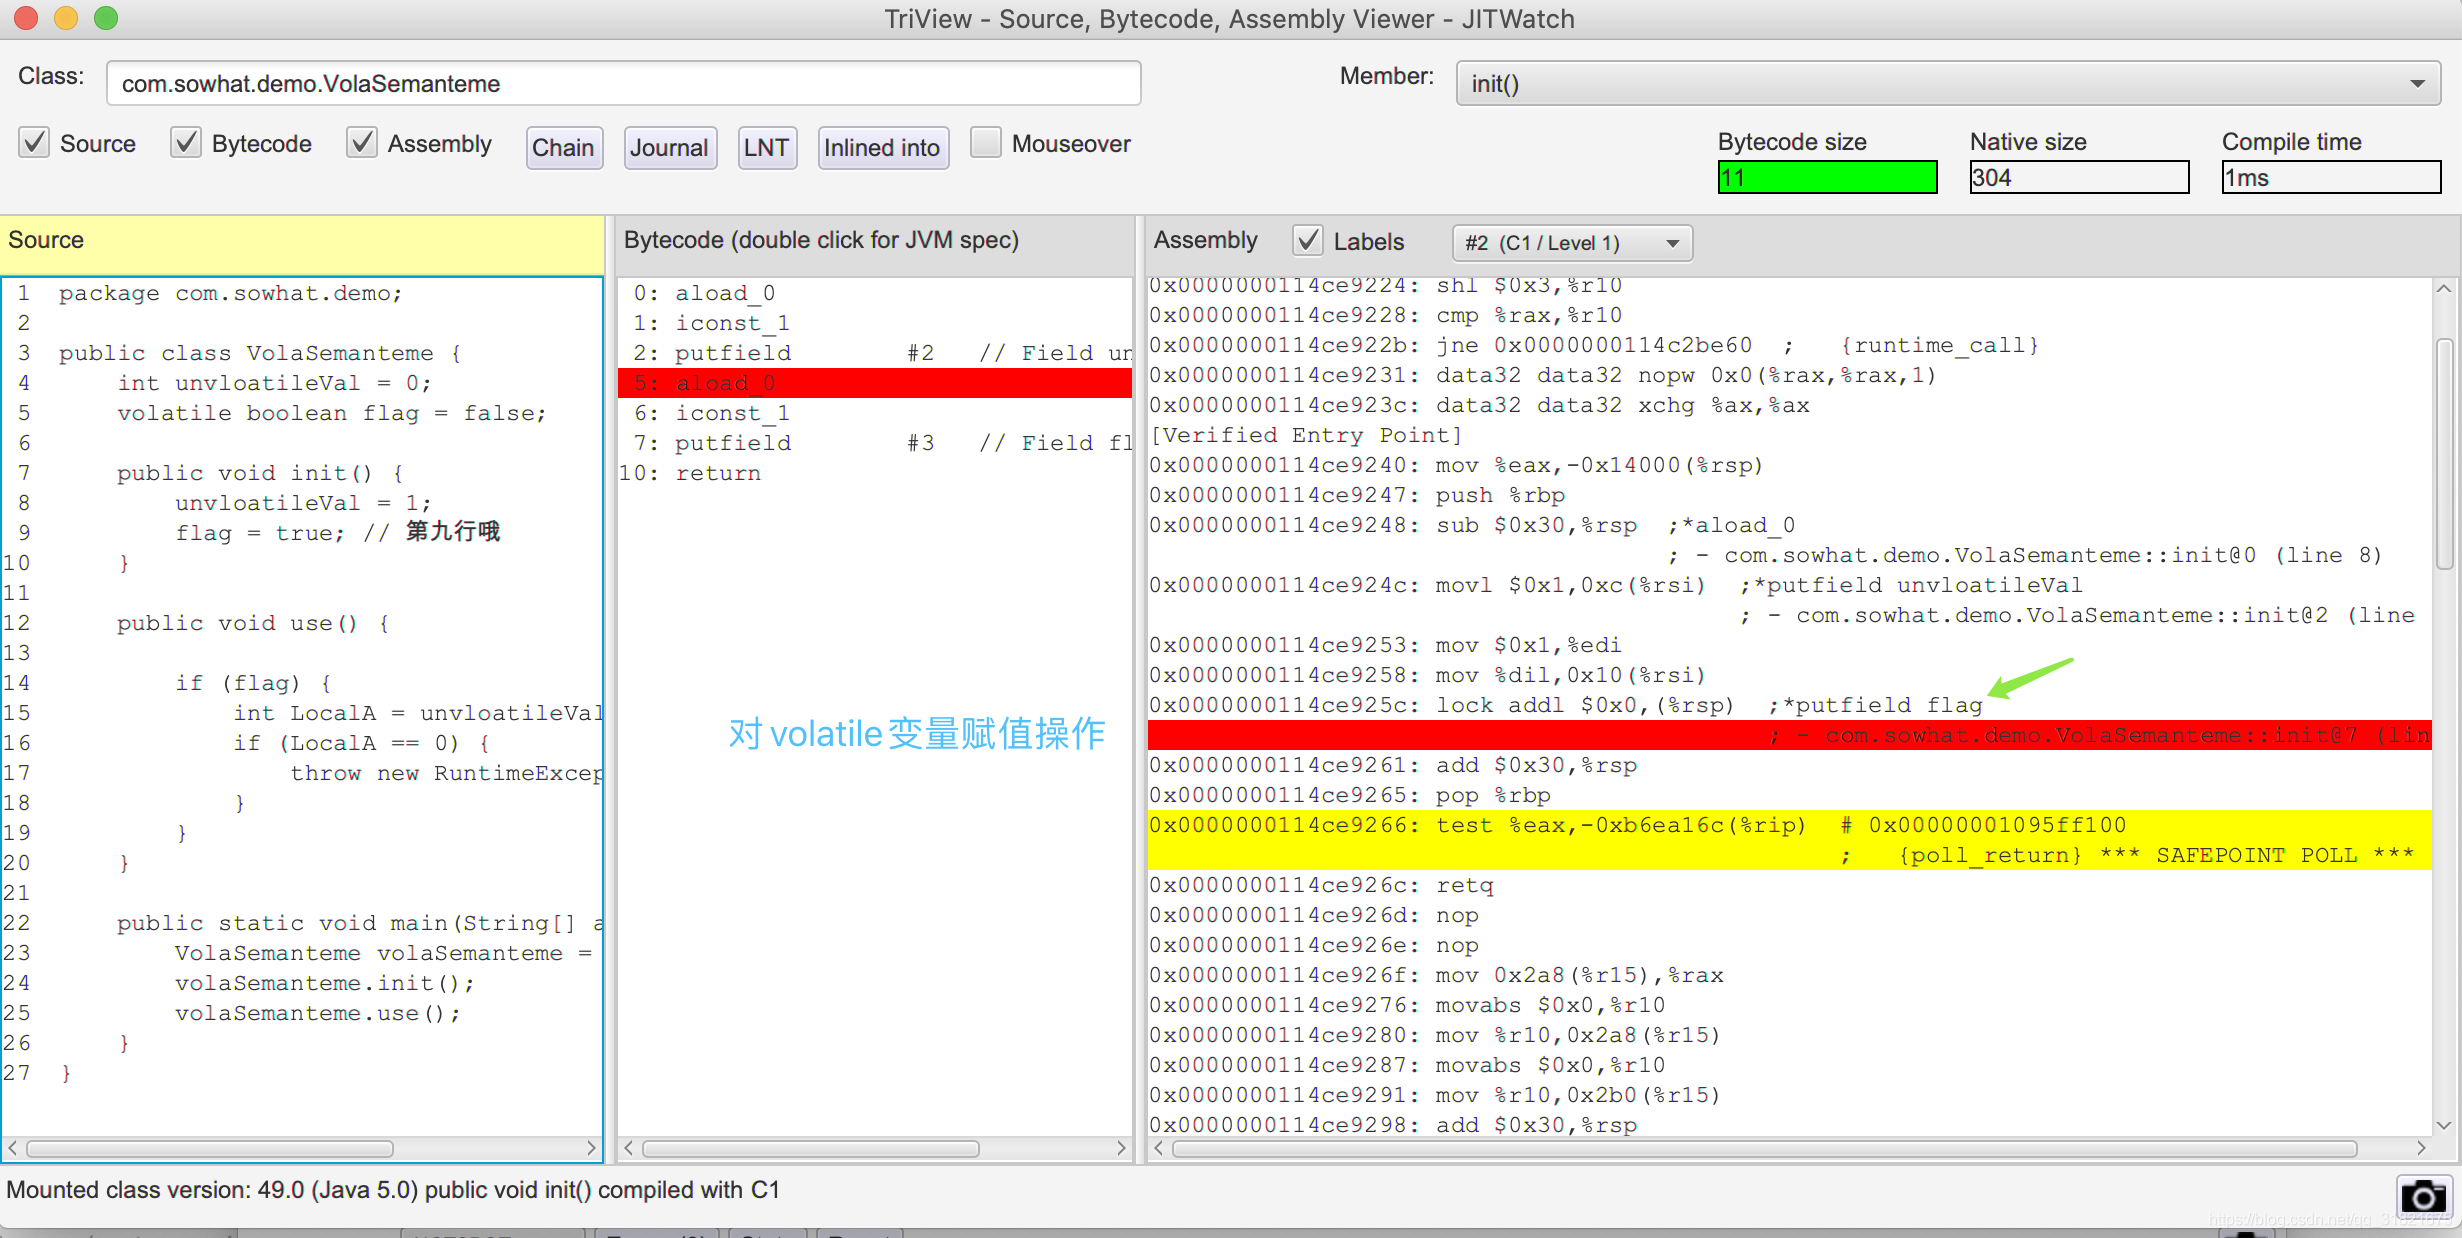Select red highlighted bytecode '5: aload_0'
Screen dimensions: 2462x1238
point(875,383)
